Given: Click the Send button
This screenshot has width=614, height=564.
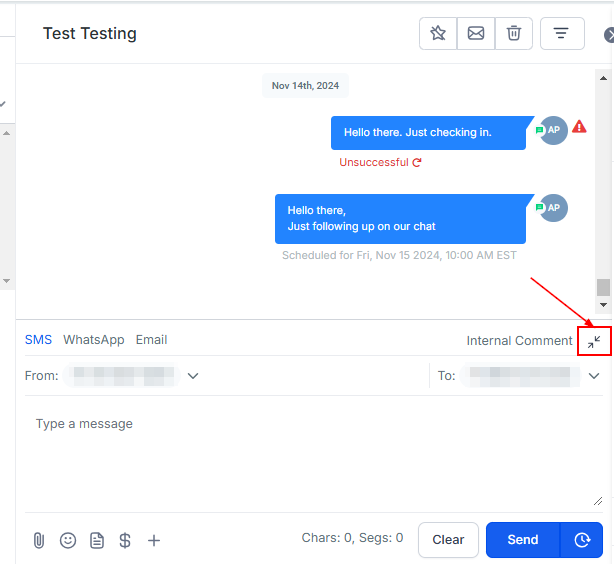Looking at the screenshot, I should click(523, 540).
